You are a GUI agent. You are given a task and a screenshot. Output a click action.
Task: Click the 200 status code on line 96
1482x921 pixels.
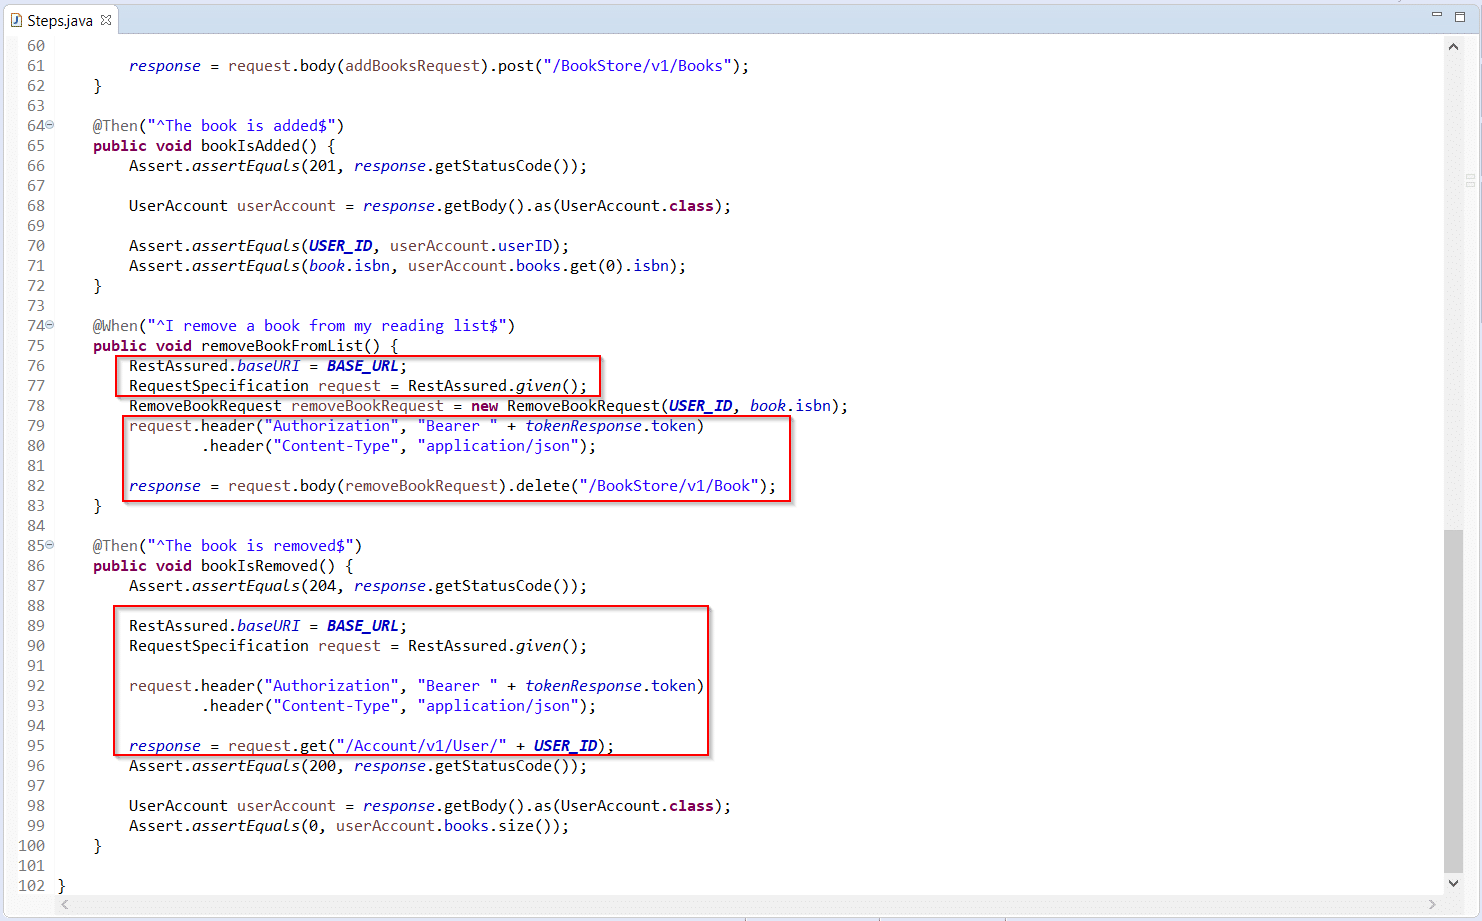322,766
